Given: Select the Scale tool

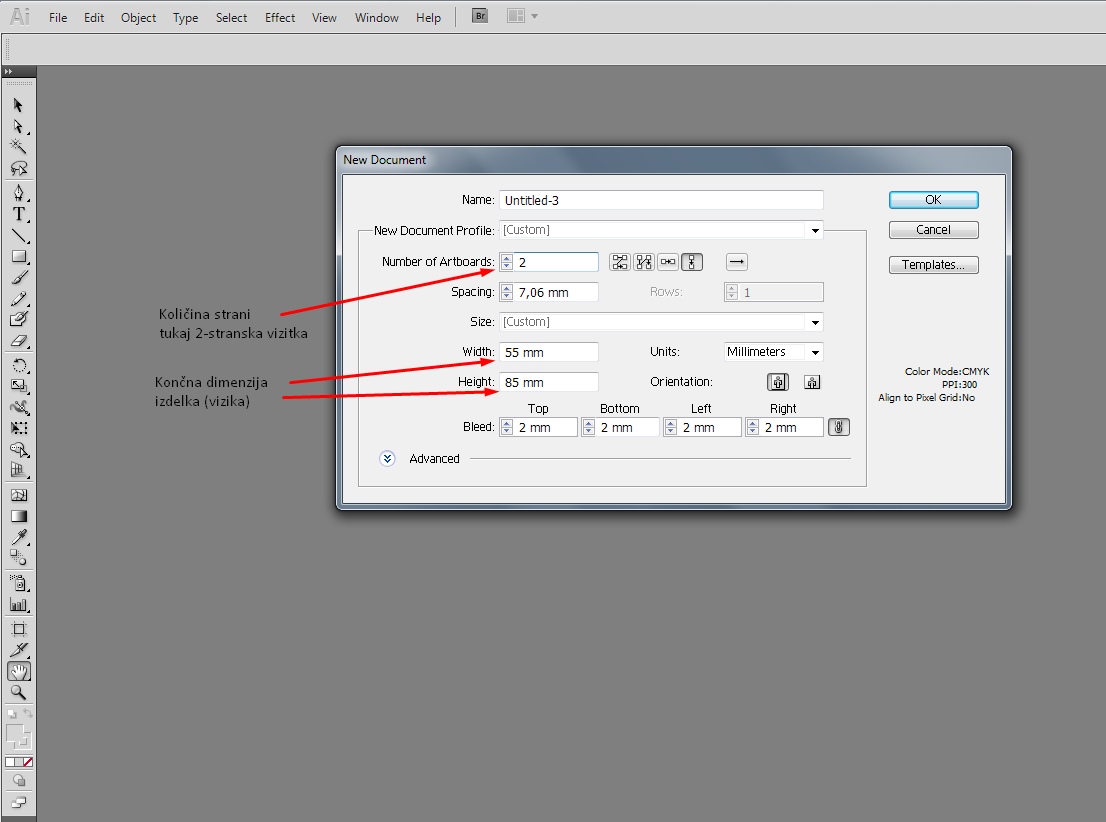Looking at the screenshot, I should (18, 386).
